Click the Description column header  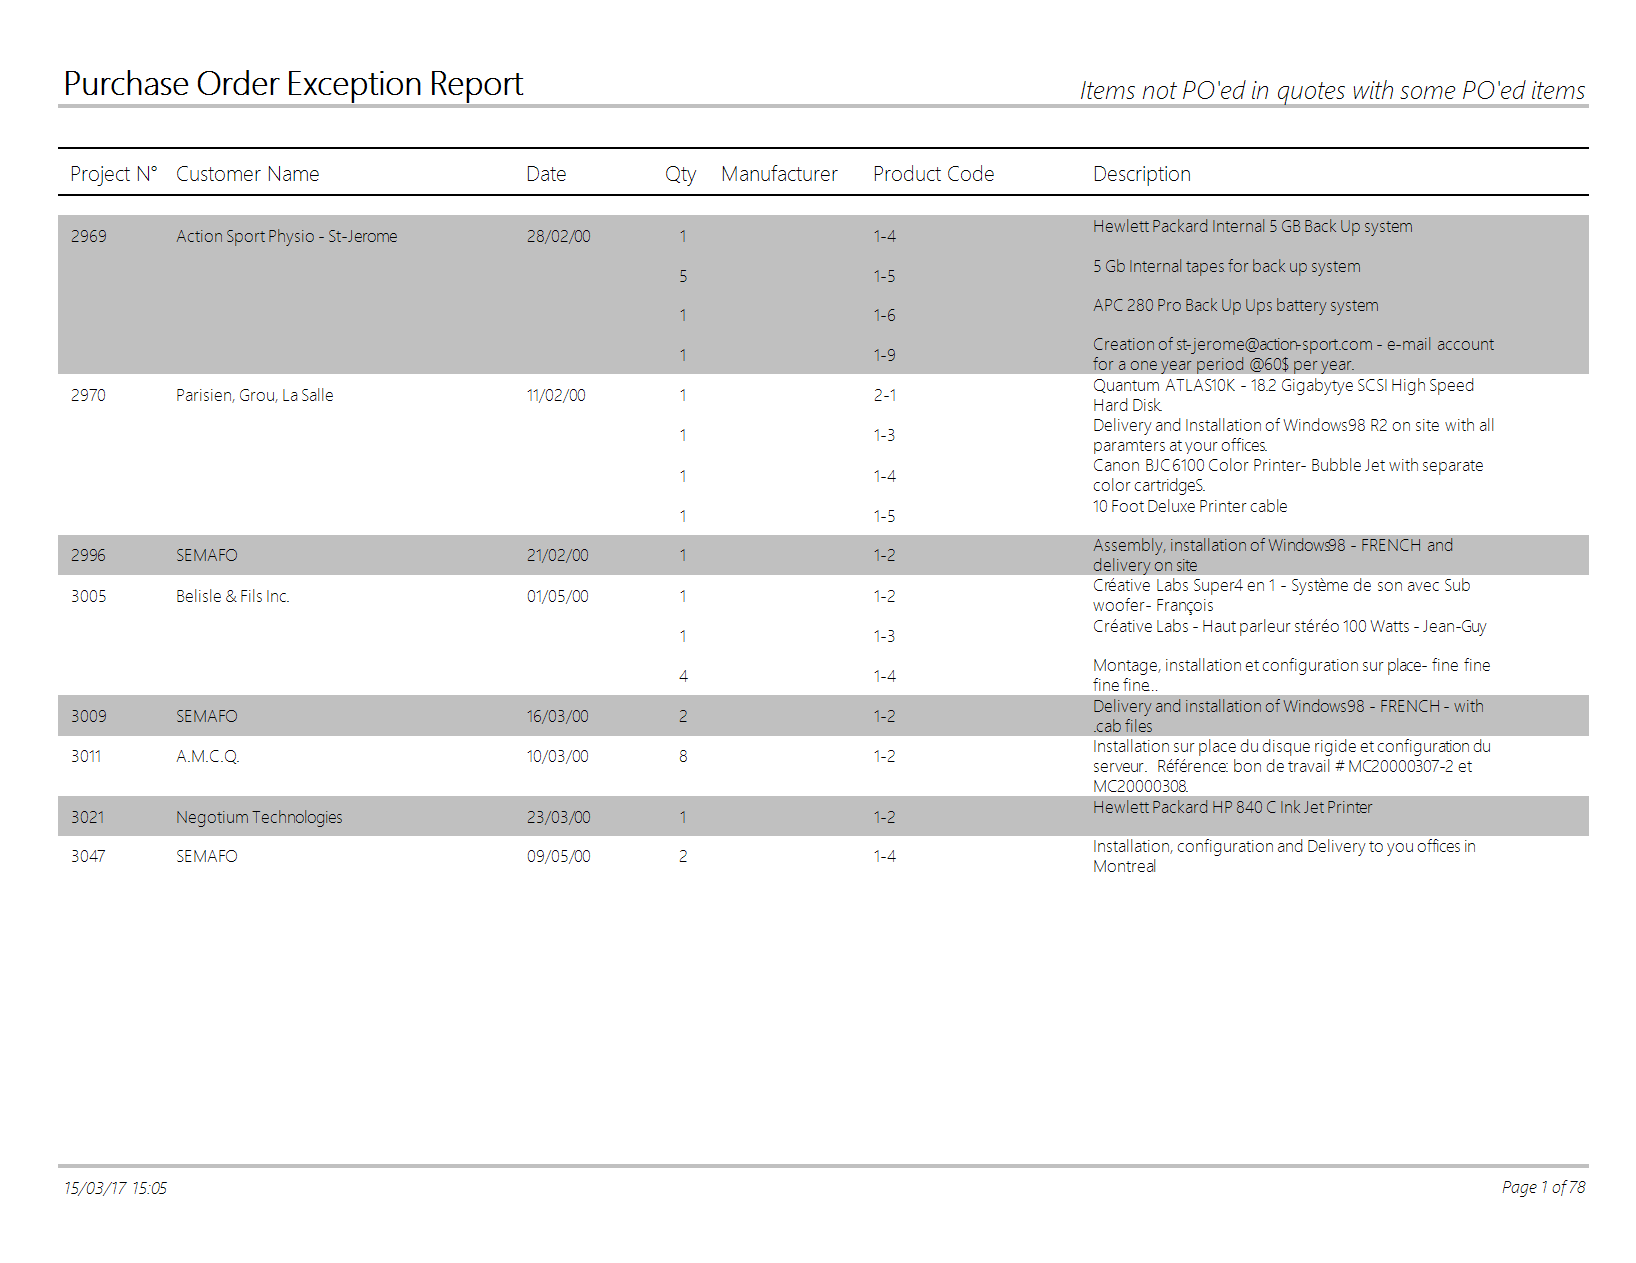[1141, 174]
